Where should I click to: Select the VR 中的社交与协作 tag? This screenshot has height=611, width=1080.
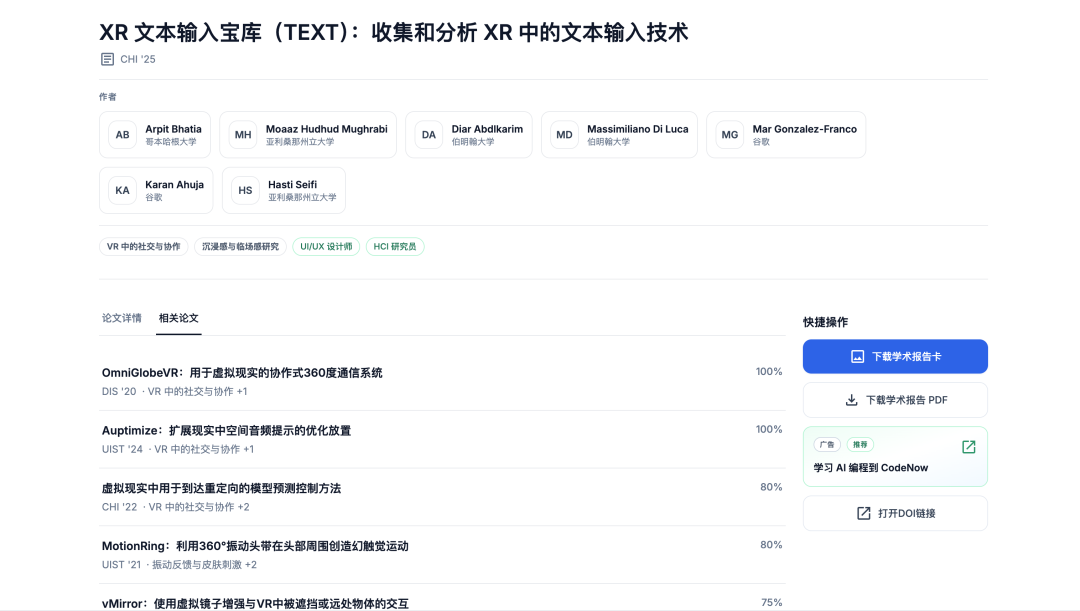[x=144, y=246]
